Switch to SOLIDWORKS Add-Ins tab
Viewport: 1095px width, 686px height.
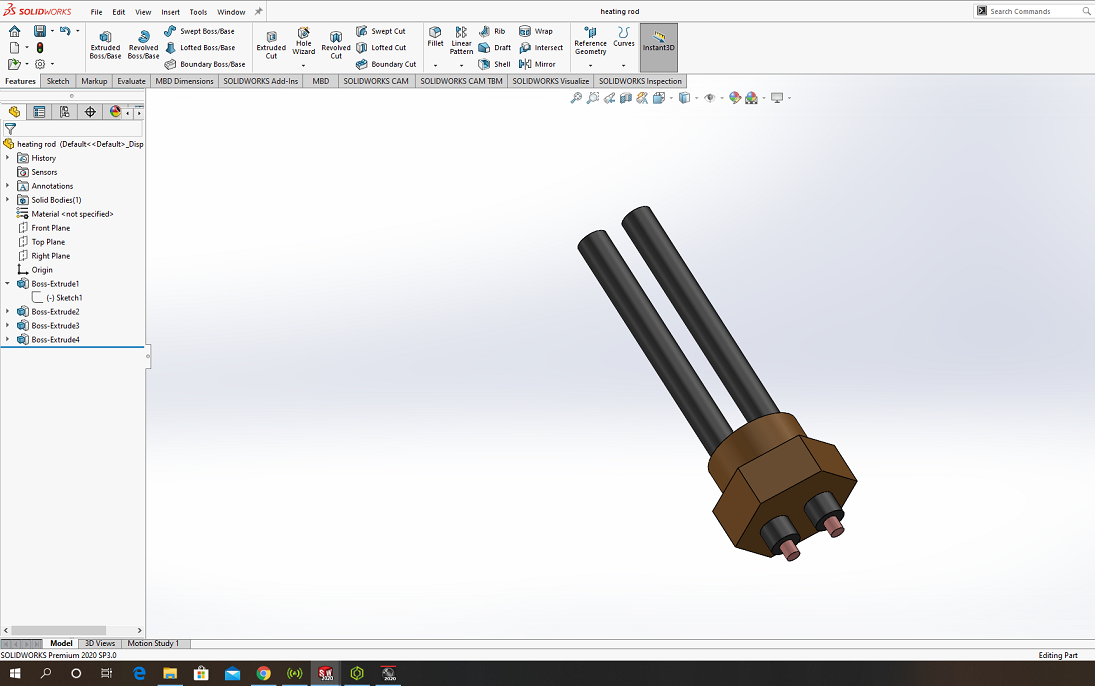point(260,81)
